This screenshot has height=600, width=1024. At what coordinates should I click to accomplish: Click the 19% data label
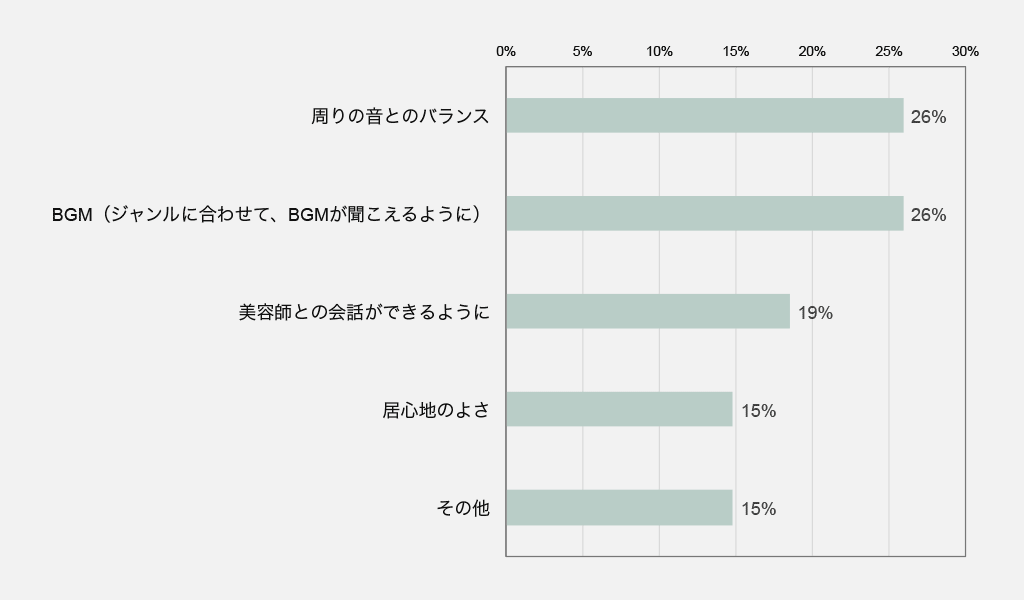click(815, 313)
